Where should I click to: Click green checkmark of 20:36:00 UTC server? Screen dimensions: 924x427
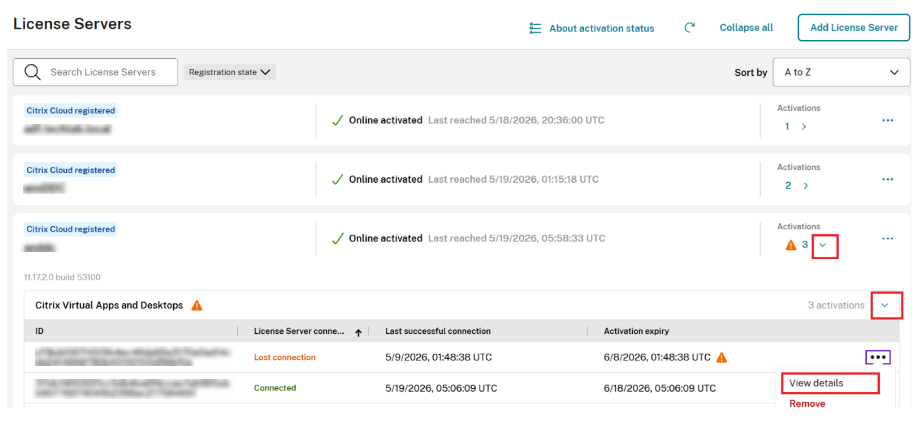click(338, 121)
